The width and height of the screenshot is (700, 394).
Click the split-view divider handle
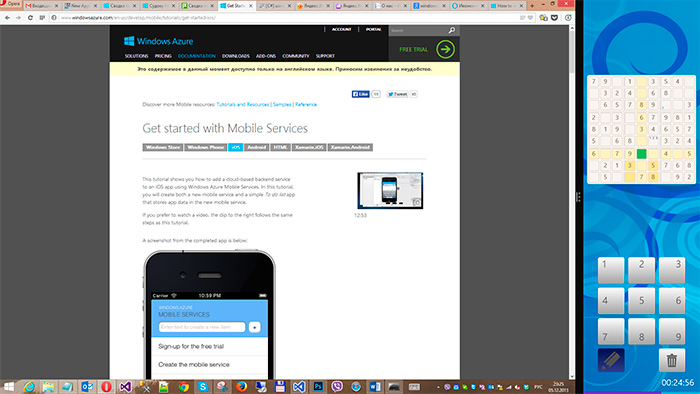(578, 197)
